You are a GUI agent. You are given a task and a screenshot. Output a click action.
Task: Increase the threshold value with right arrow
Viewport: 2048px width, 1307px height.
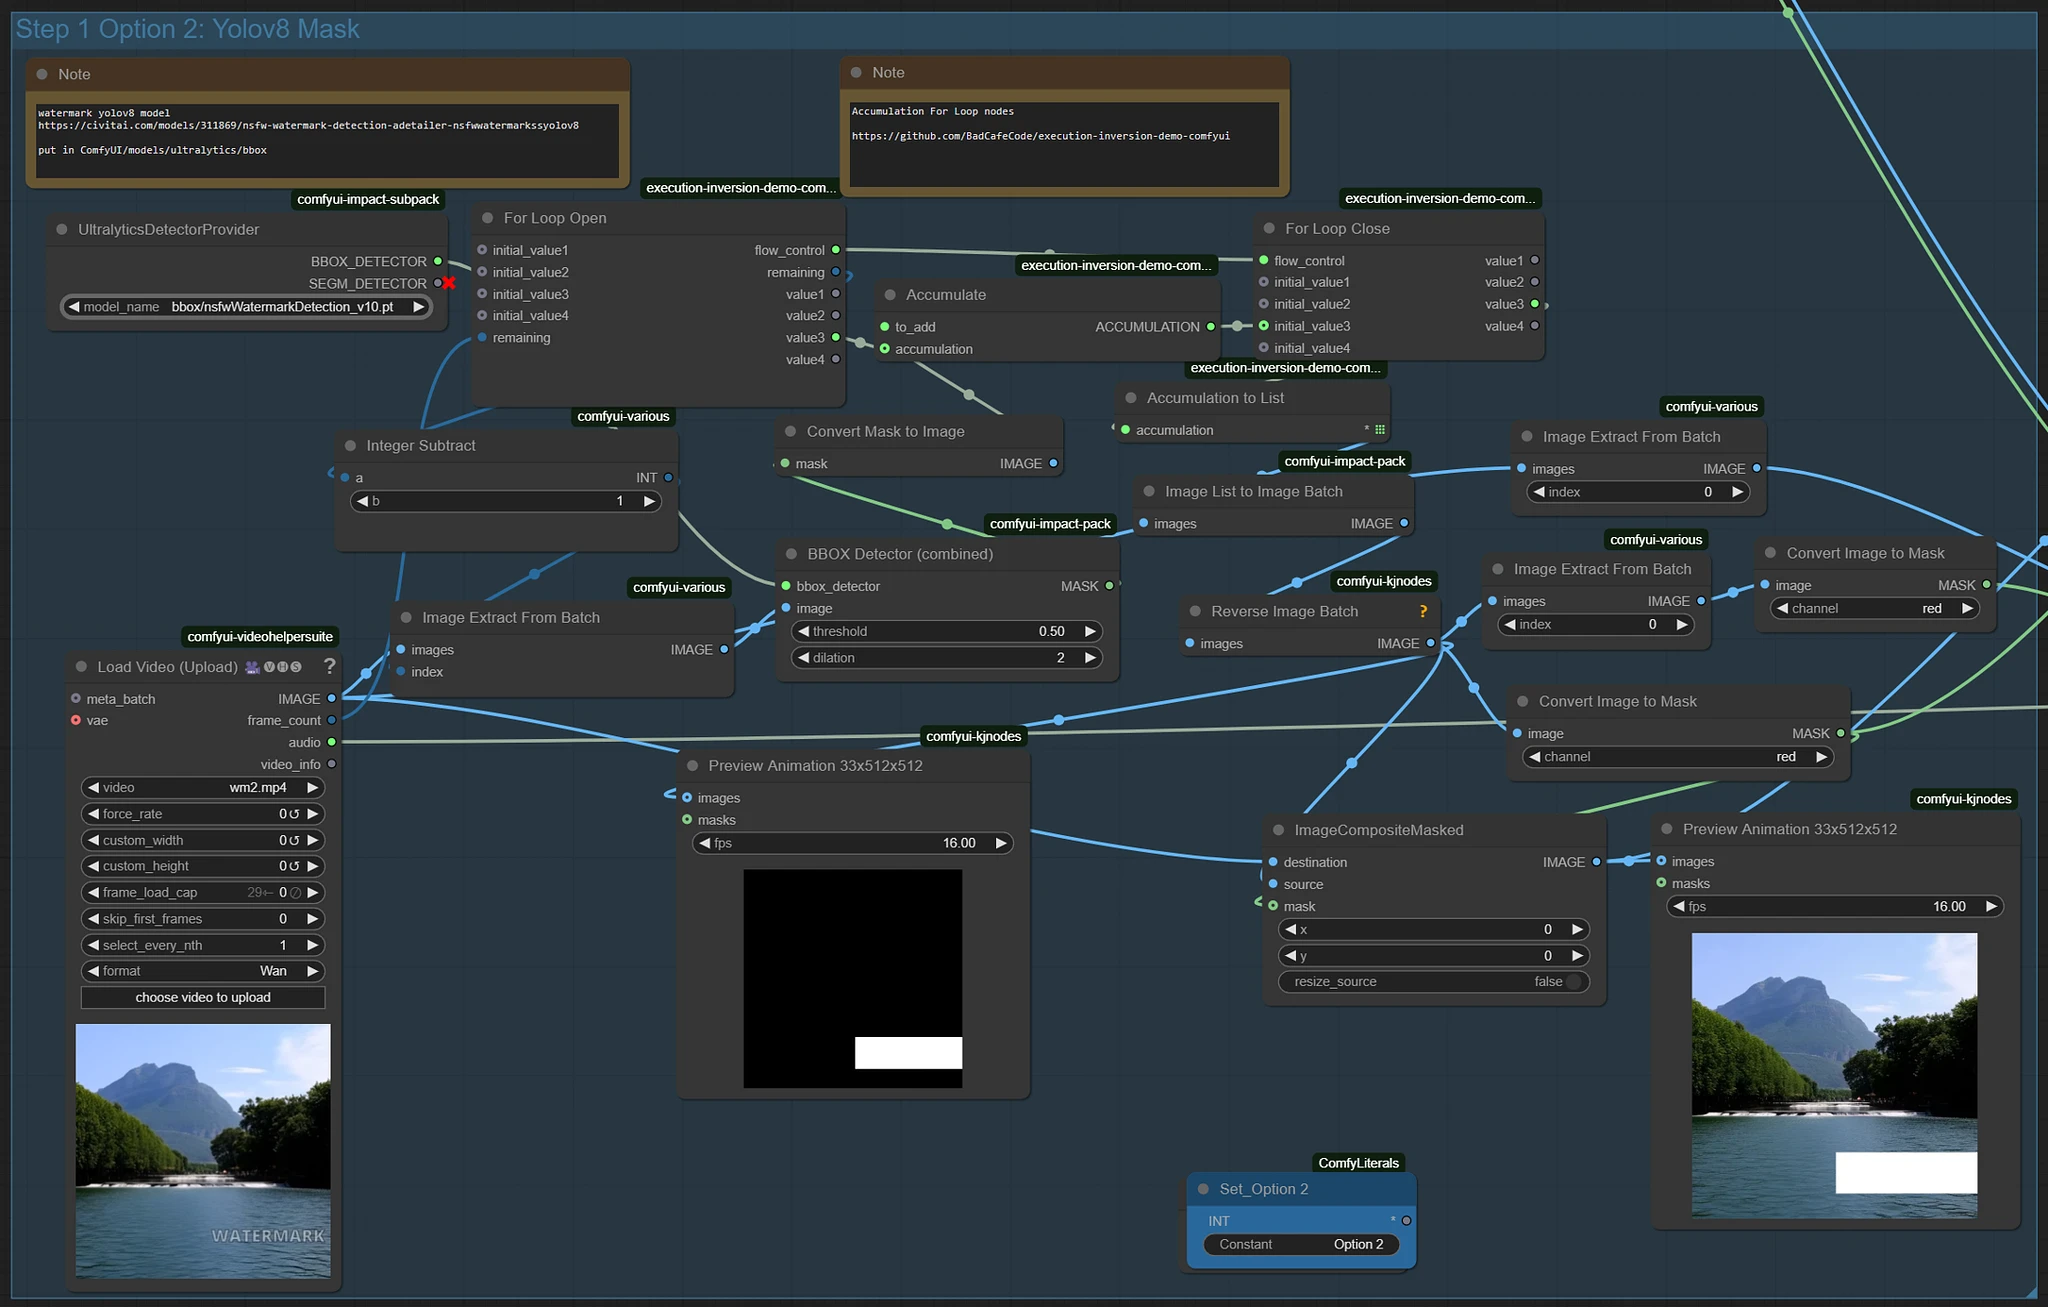1090,631
